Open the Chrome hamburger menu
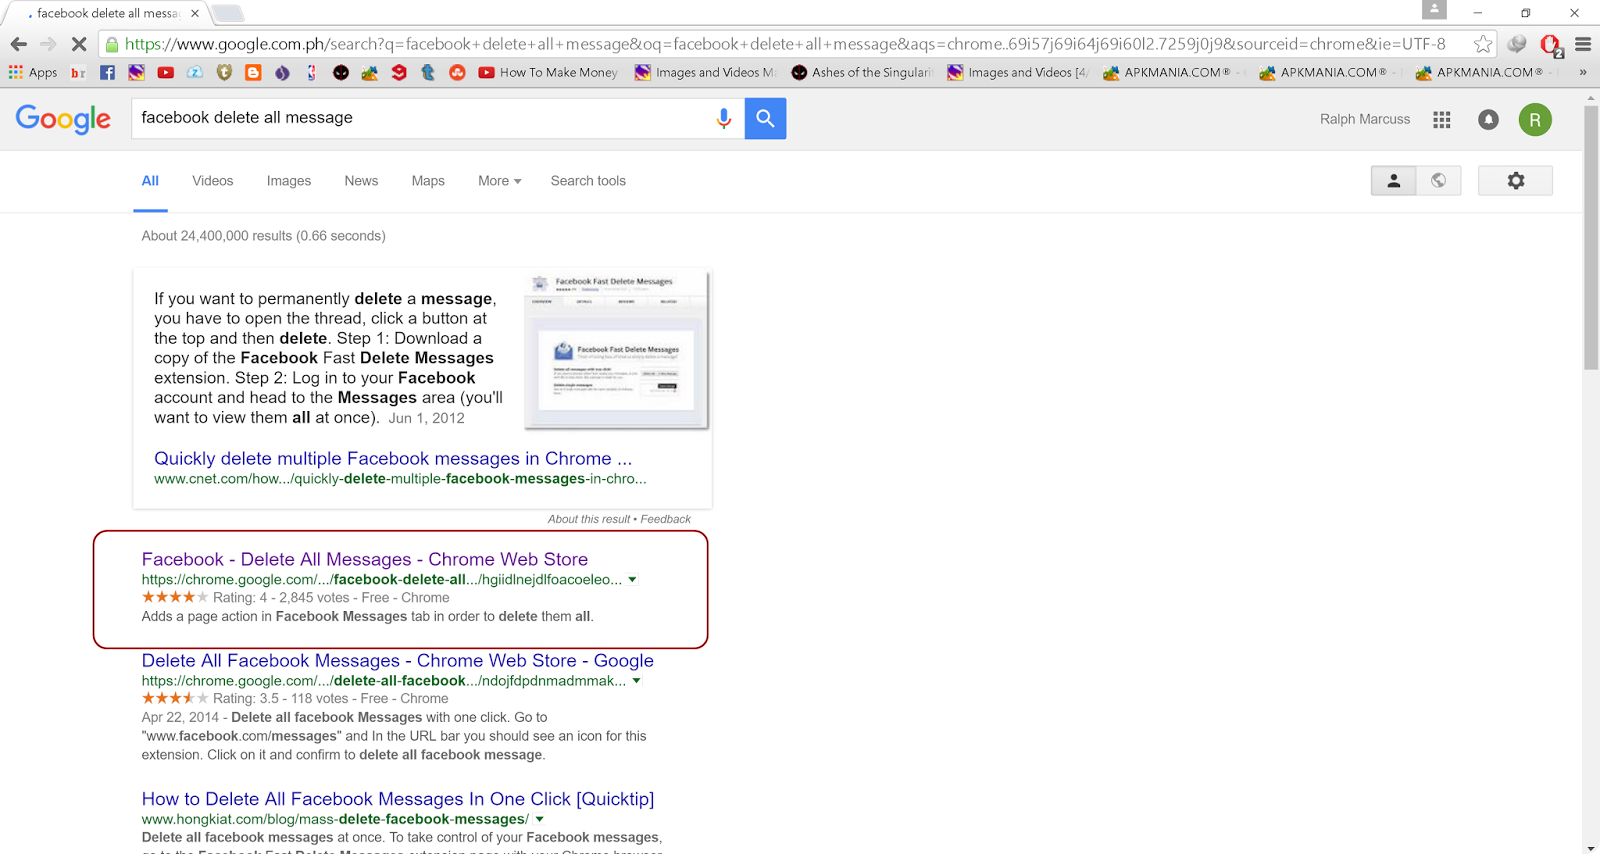Screen dimensions: 1600x854 pos(1583,44)
